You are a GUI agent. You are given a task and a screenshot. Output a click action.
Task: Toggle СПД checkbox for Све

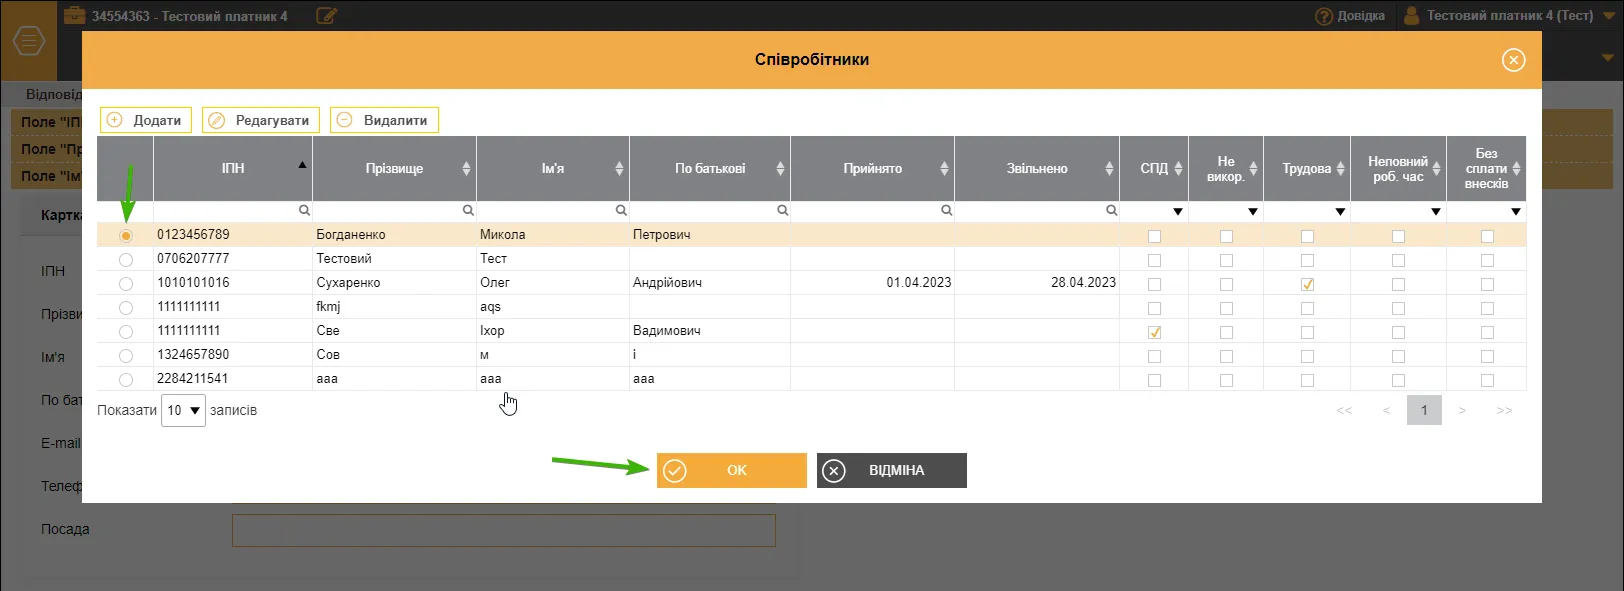1155,332
